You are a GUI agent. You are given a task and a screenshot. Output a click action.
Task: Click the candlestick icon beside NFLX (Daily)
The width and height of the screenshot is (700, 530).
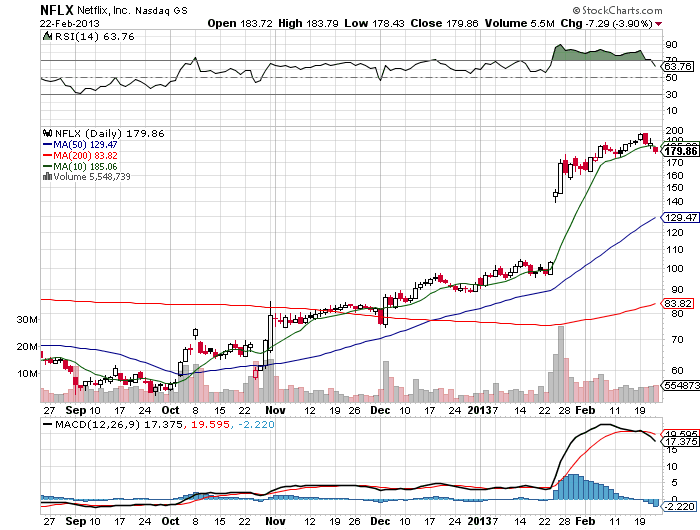point(47,133)
